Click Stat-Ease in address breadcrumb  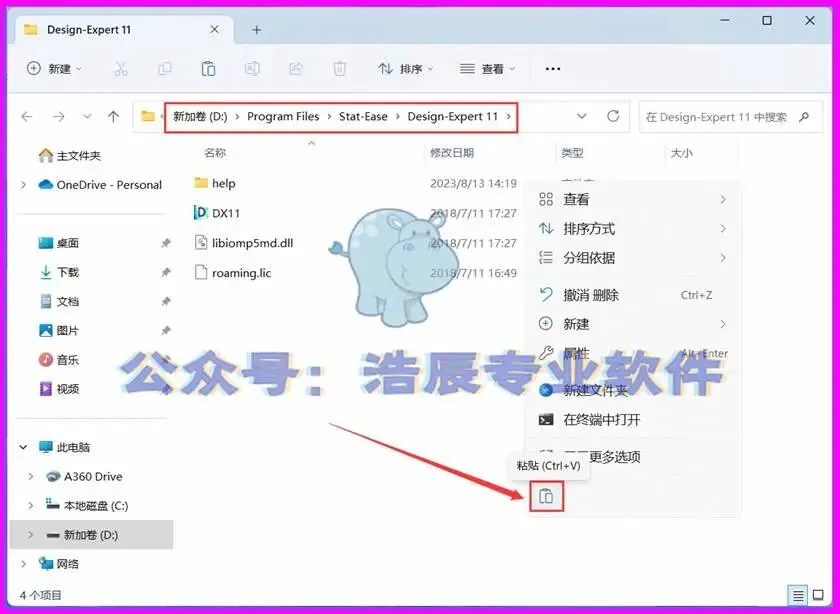(363, 116)
